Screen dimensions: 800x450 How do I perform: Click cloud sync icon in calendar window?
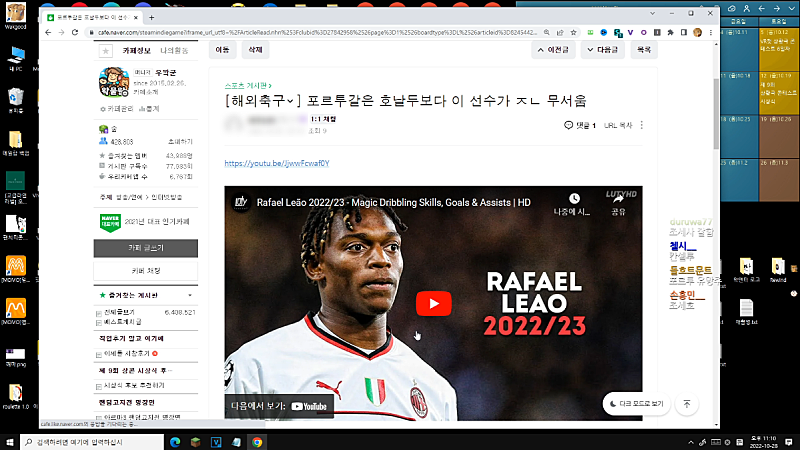(x=732, y=9)
